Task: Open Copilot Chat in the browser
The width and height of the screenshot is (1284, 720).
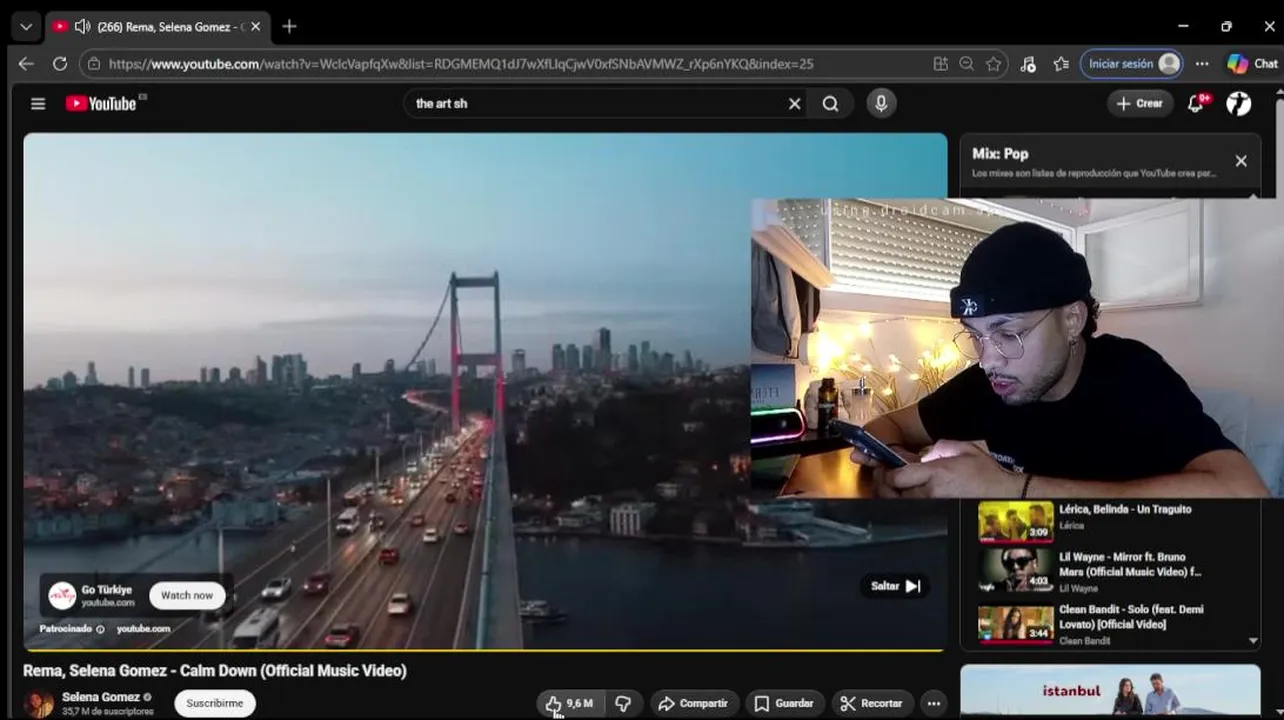Action: 1252,64
